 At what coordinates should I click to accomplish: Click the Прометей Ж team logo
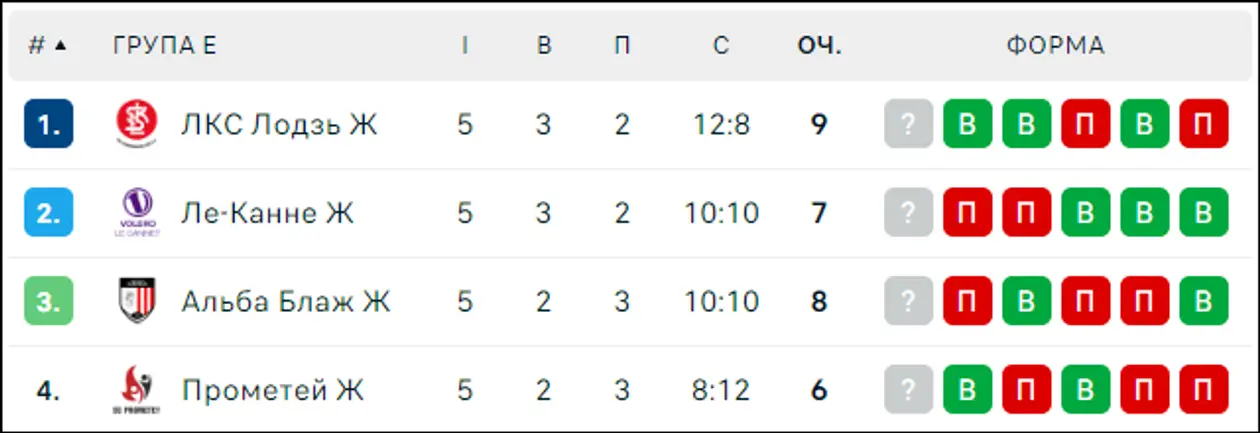[137, 389]
